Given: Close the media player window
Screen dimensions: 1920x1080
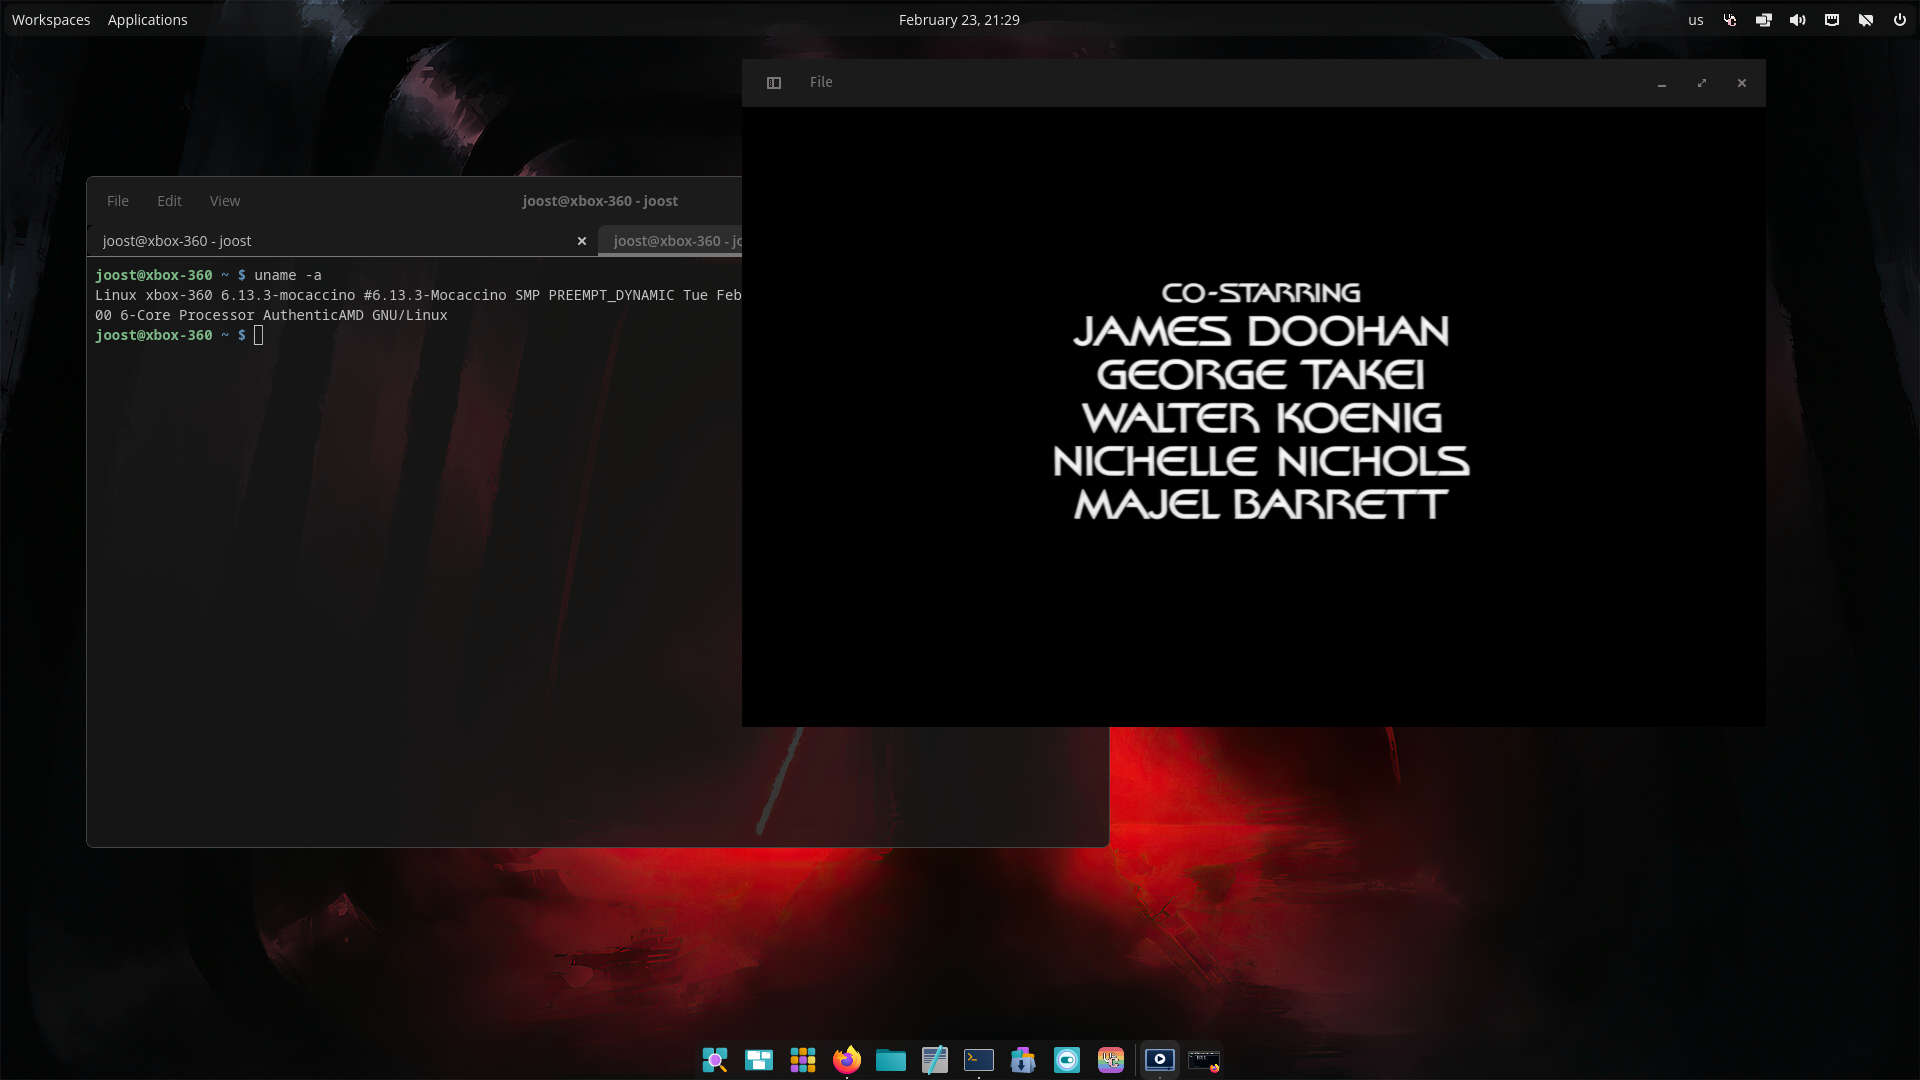Looking at the screenshot, I should [1742, 83].
